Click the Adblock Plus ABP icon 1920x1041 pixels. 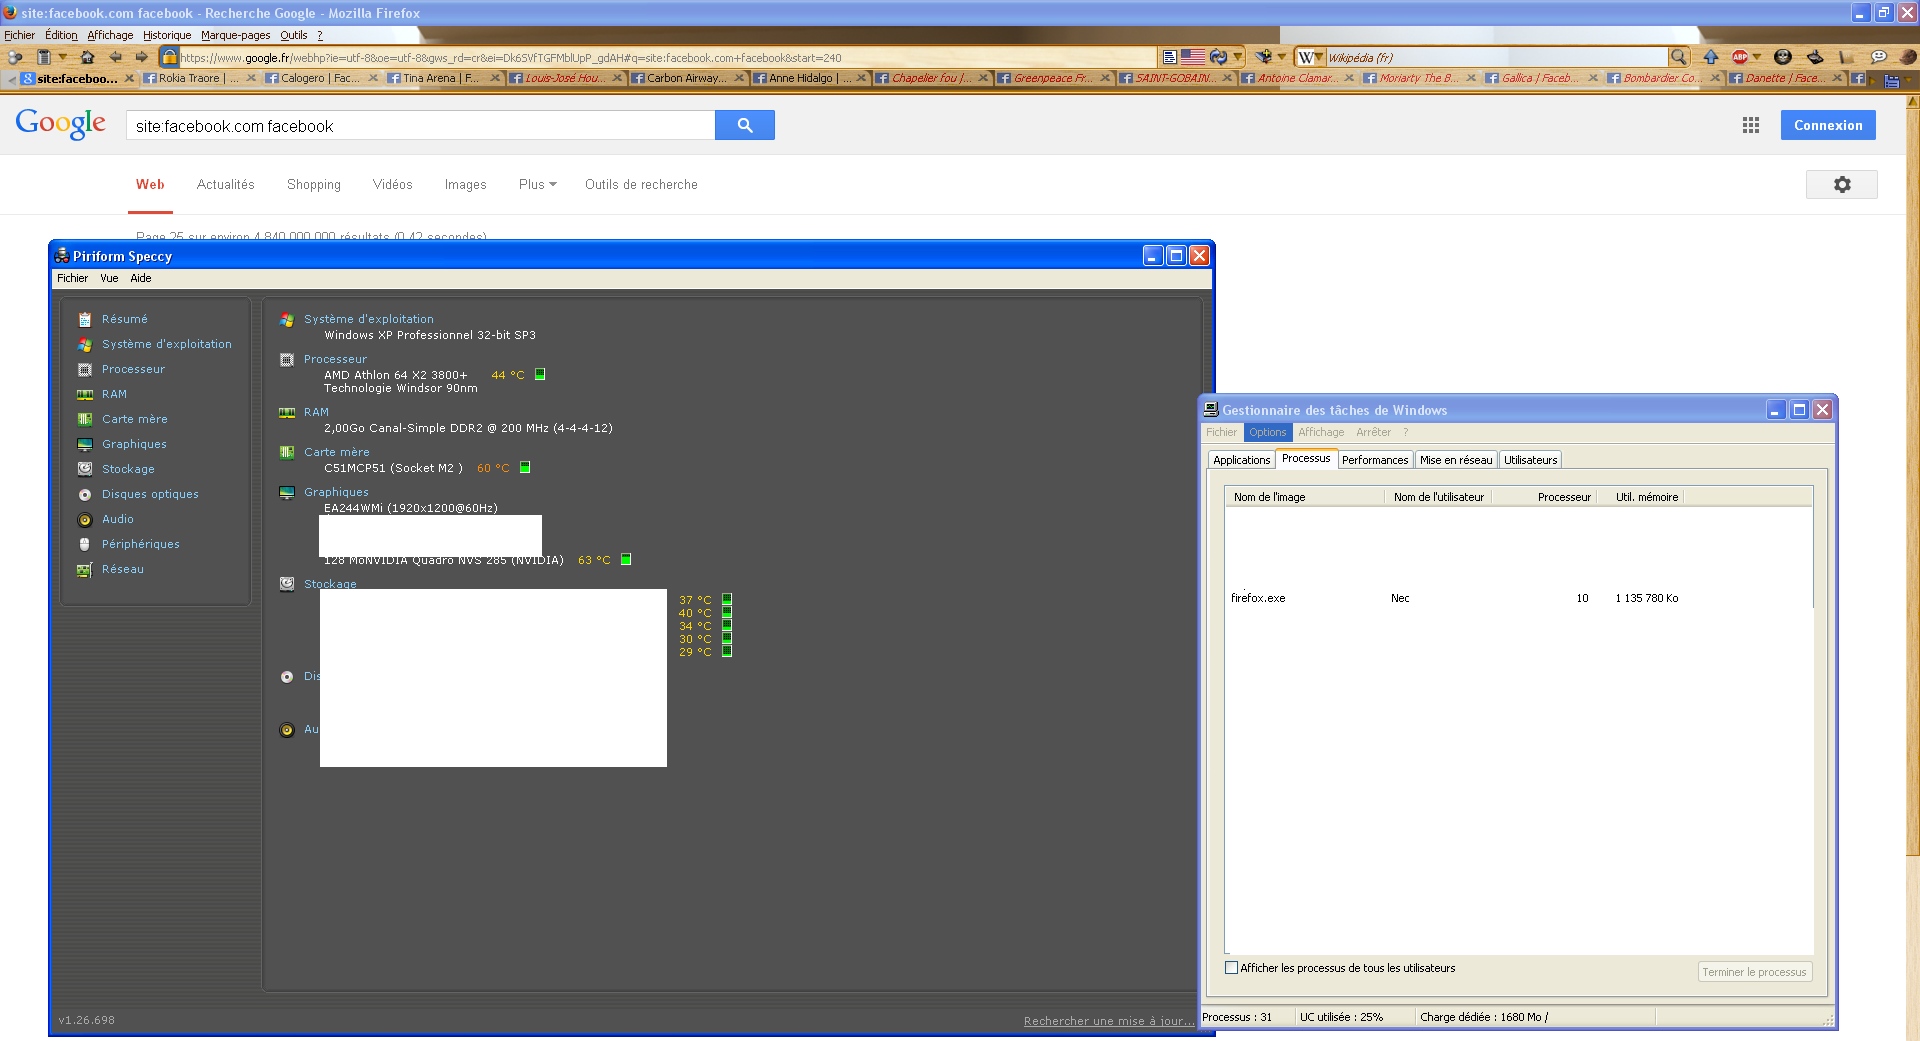point(1740,57)
